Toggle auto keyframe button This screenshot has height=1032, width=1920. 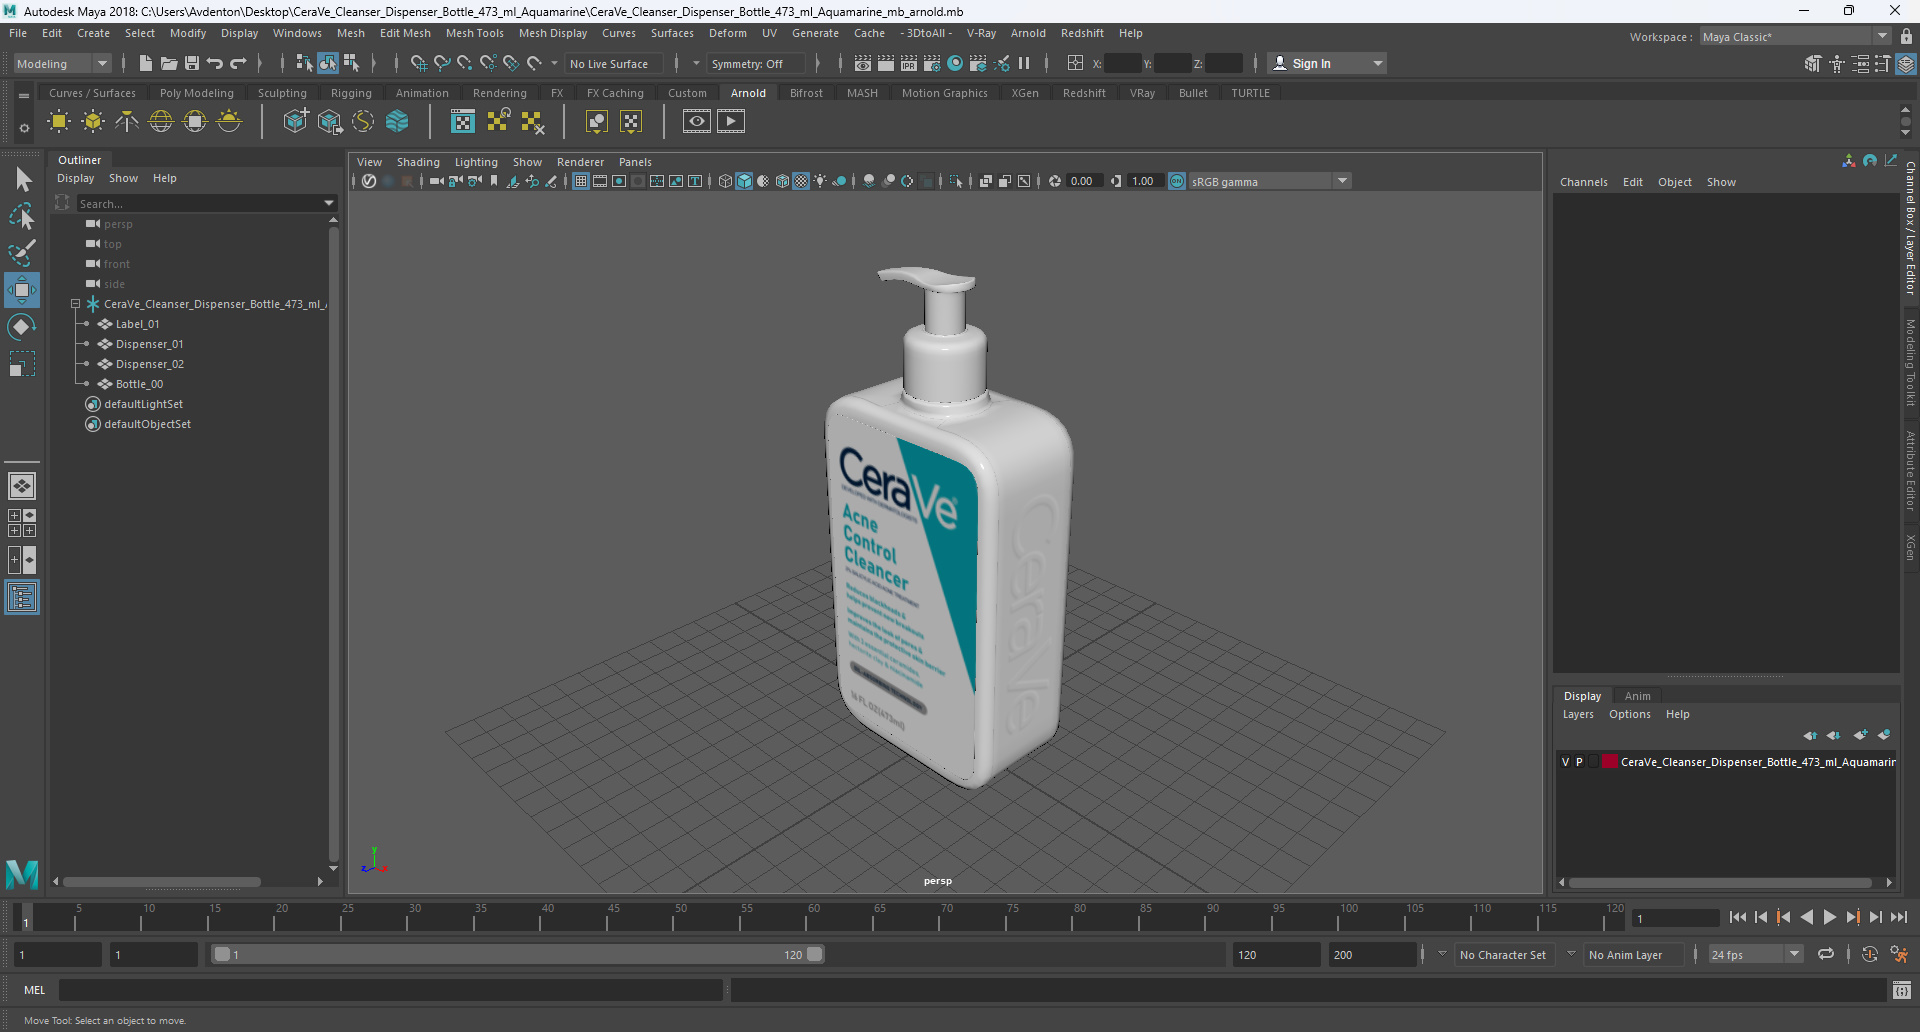tap(1870, 954)
